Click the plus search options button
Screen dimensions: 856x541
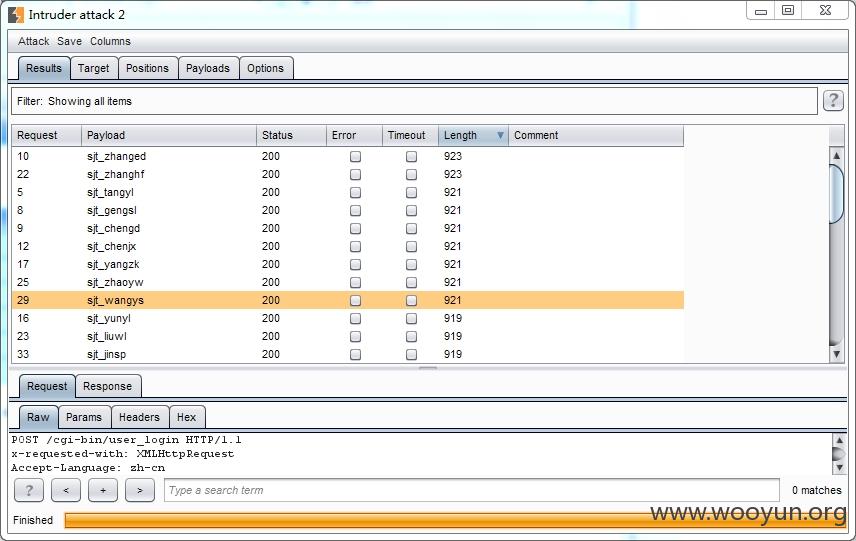click(103, 490)
